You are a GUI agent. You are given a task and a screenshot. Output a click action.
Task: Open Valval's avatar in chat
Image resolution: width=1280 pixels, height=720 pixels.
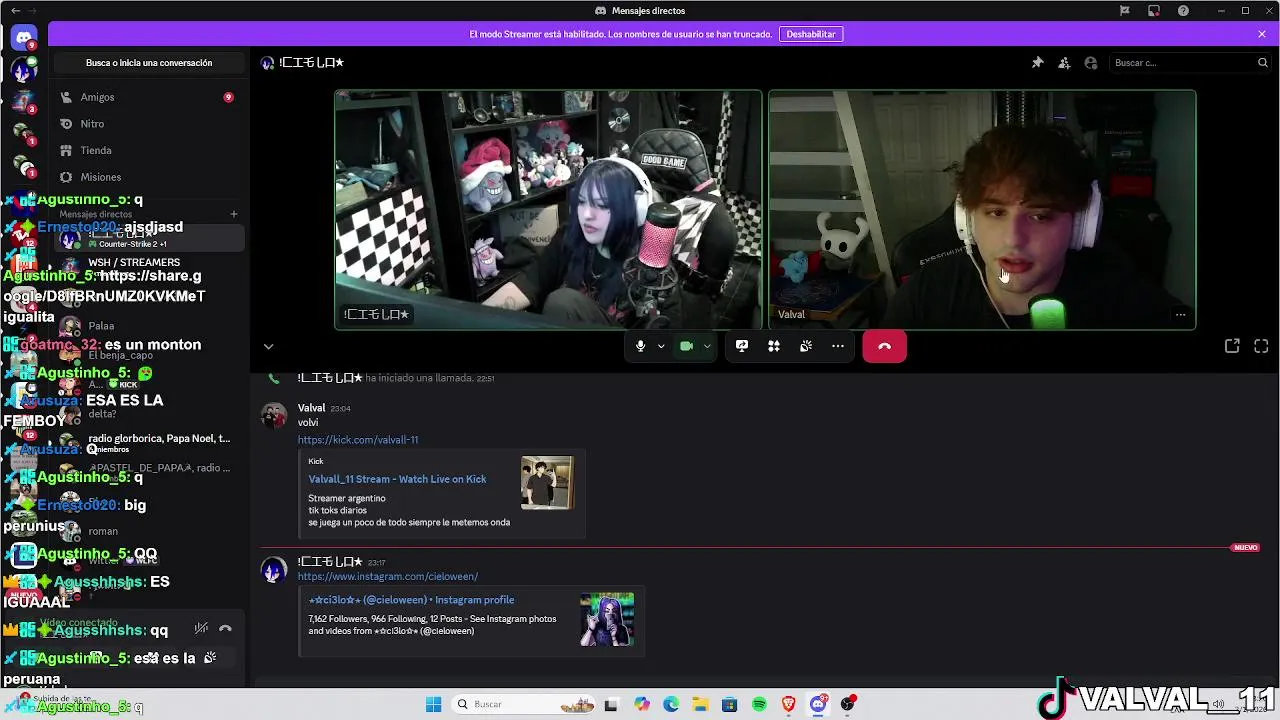click(274, 415)
